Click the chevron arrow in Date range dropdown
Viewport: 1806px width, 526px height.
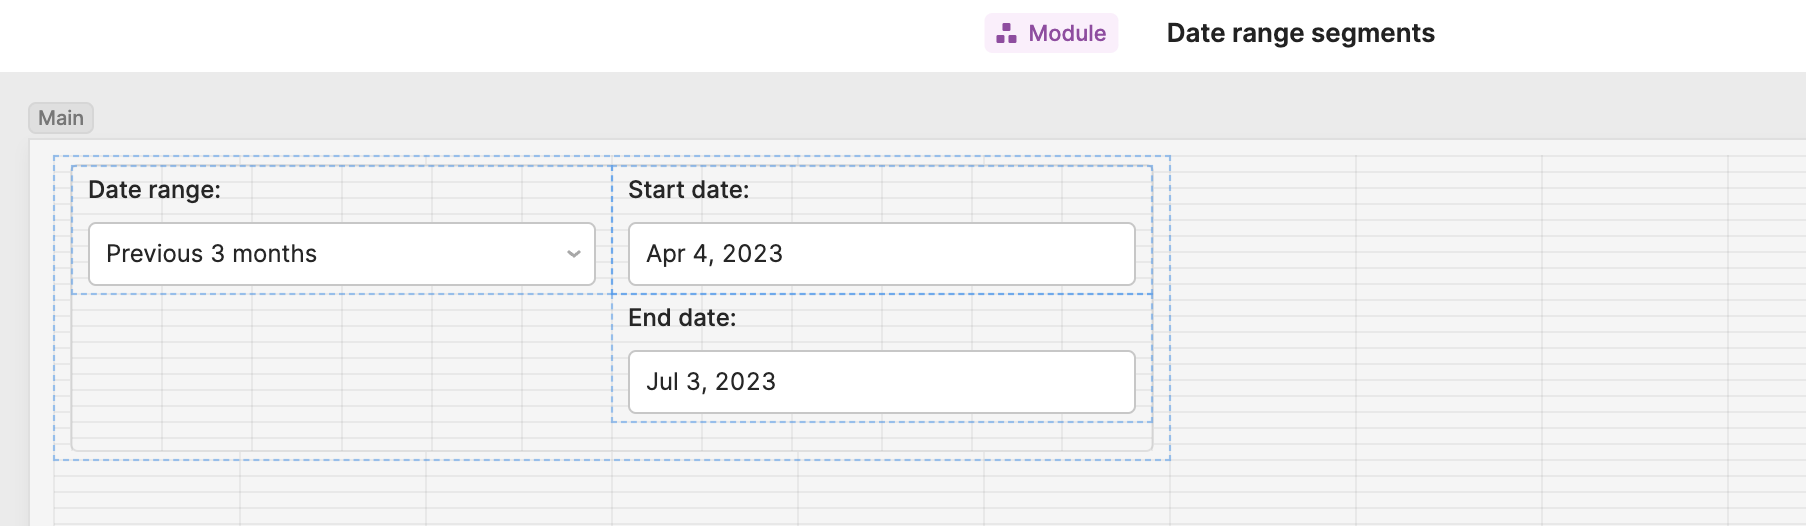(x=574, y=254)
